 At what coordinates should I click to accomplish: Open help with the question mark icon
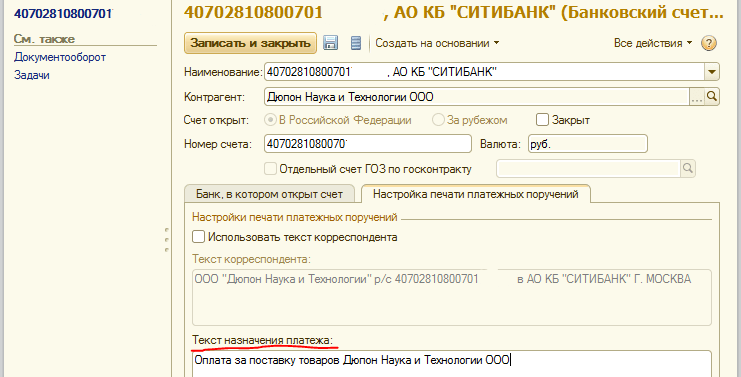(708, 43)
